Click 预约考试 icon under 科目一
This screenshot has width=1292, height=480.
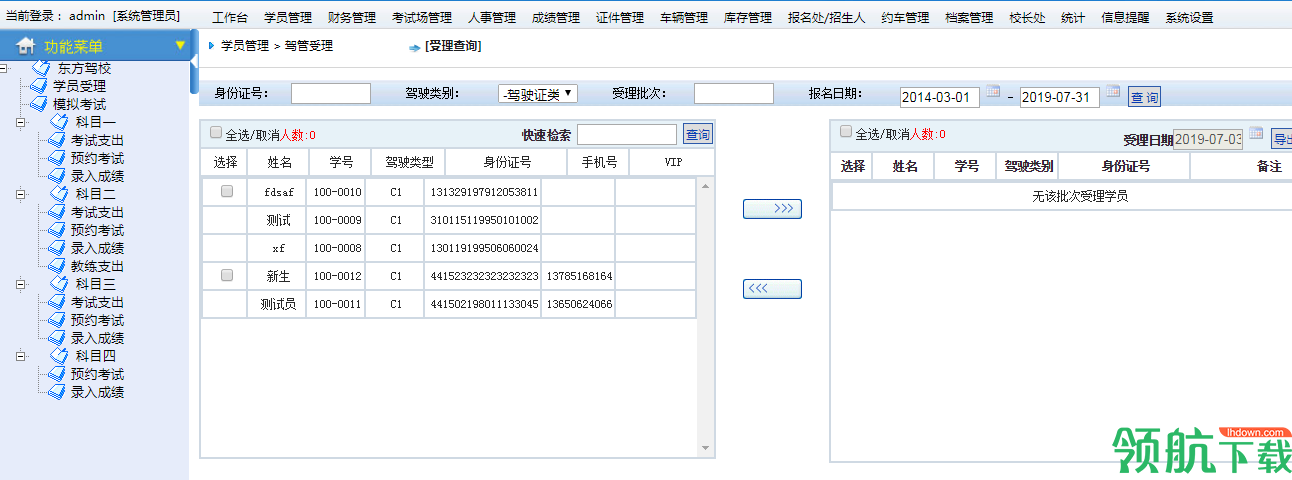(56, 158)
